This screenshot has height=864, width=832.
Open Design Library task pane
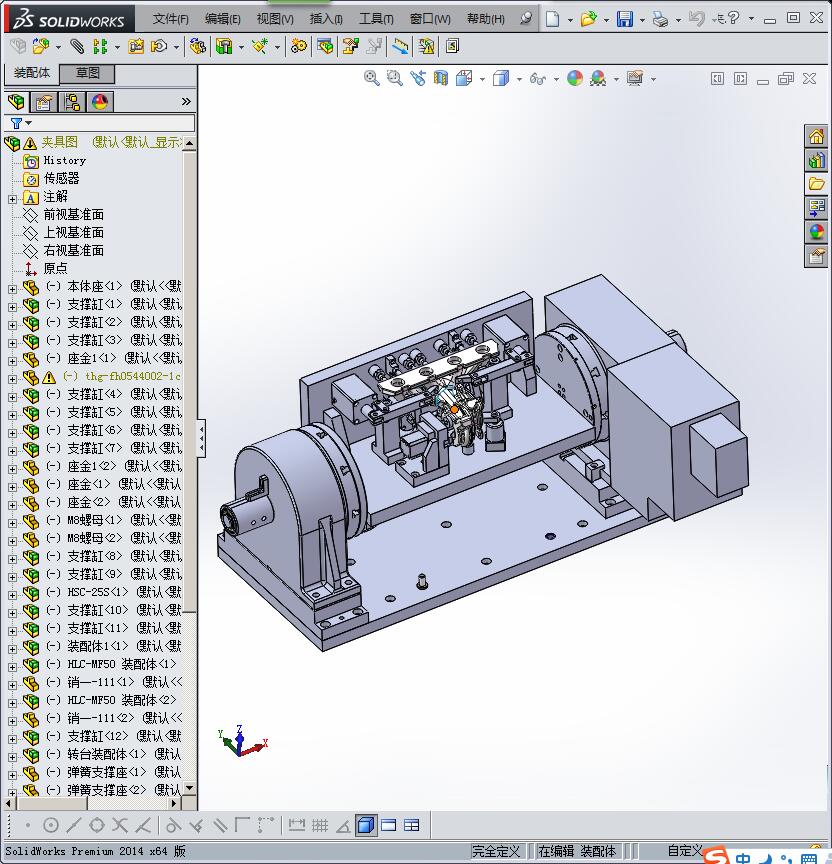coord(817,160)
